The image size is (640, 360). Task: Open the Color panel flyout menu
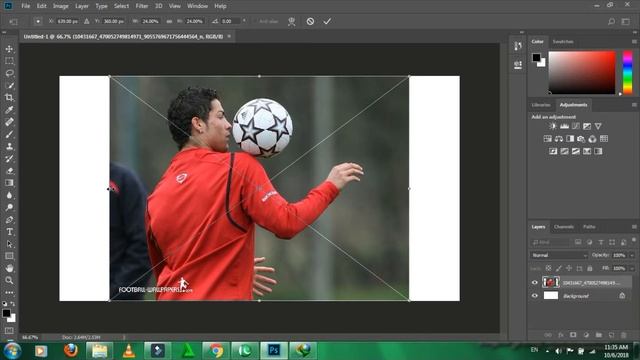tap(634, 42)
